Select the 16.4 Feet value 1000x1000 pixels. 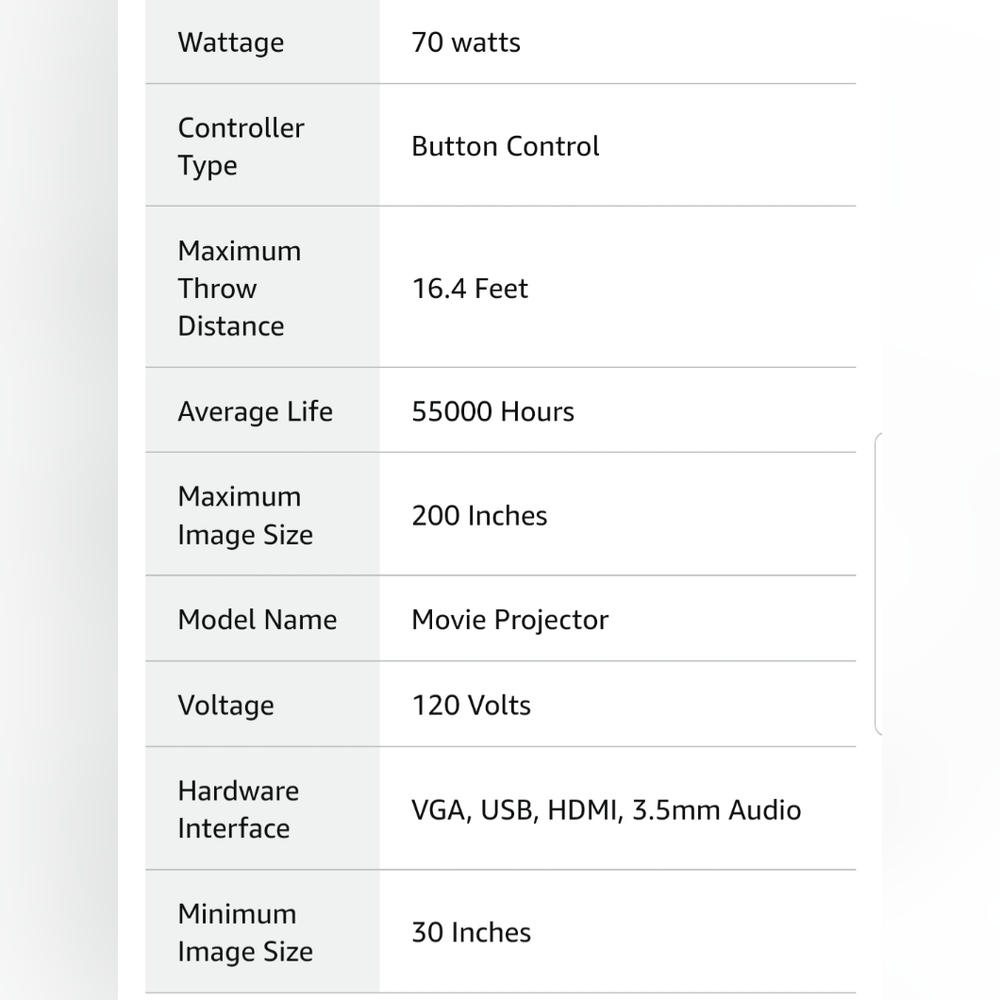pyautogui.click(x=470, y=288)
